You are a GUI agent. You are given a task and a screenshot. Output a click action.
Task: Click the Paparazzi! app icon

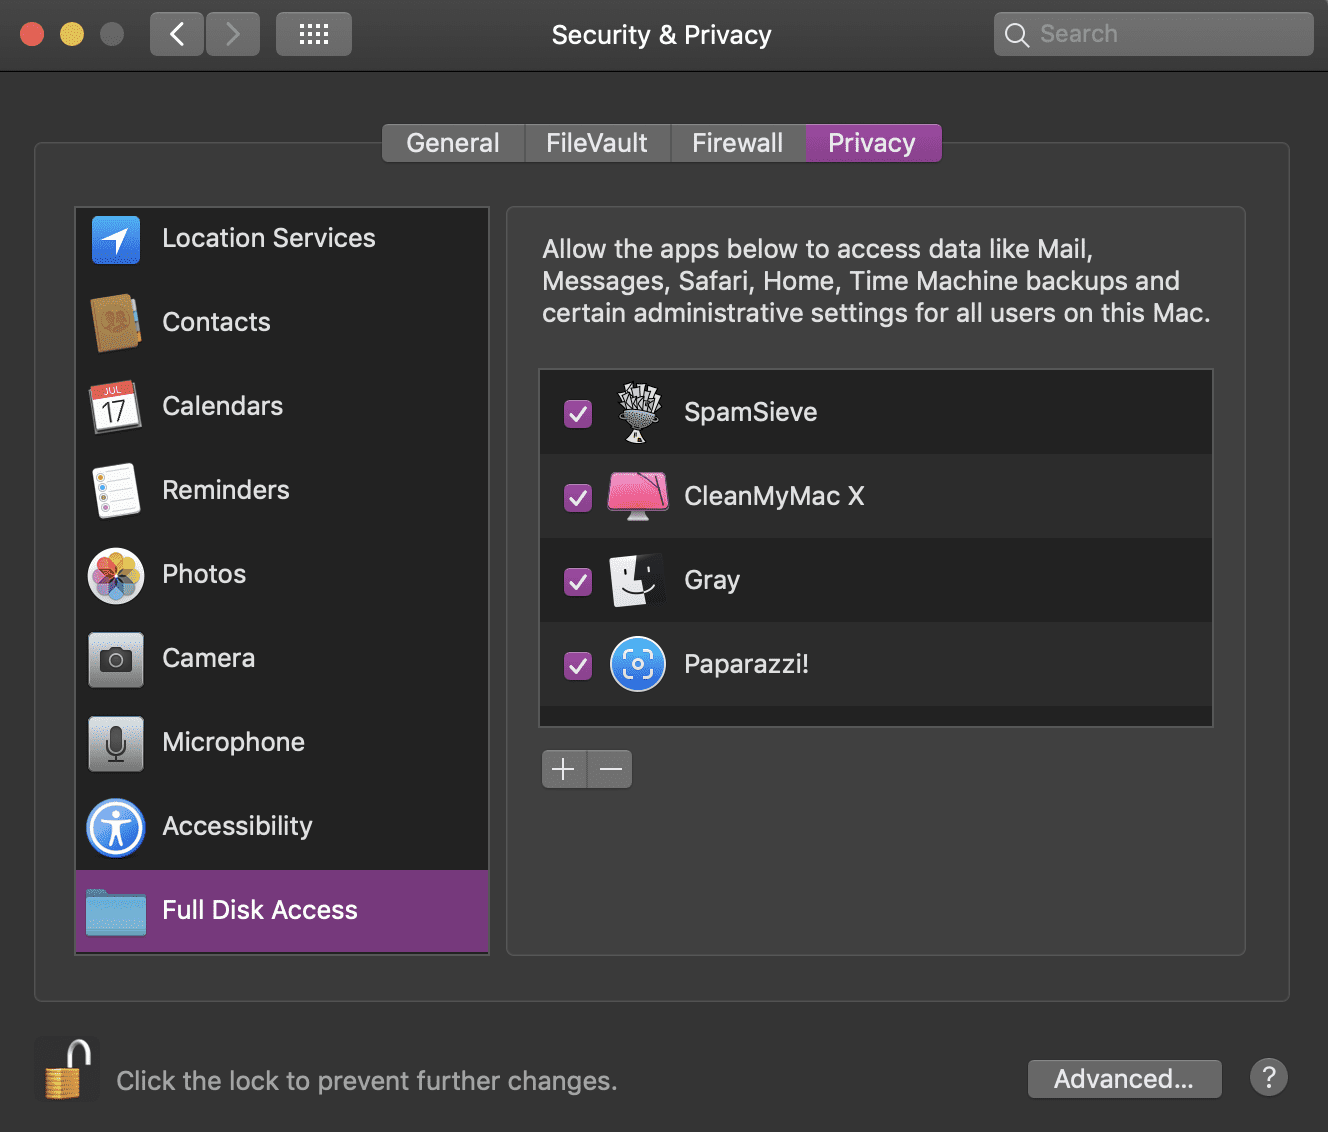(x=638, y=664)
